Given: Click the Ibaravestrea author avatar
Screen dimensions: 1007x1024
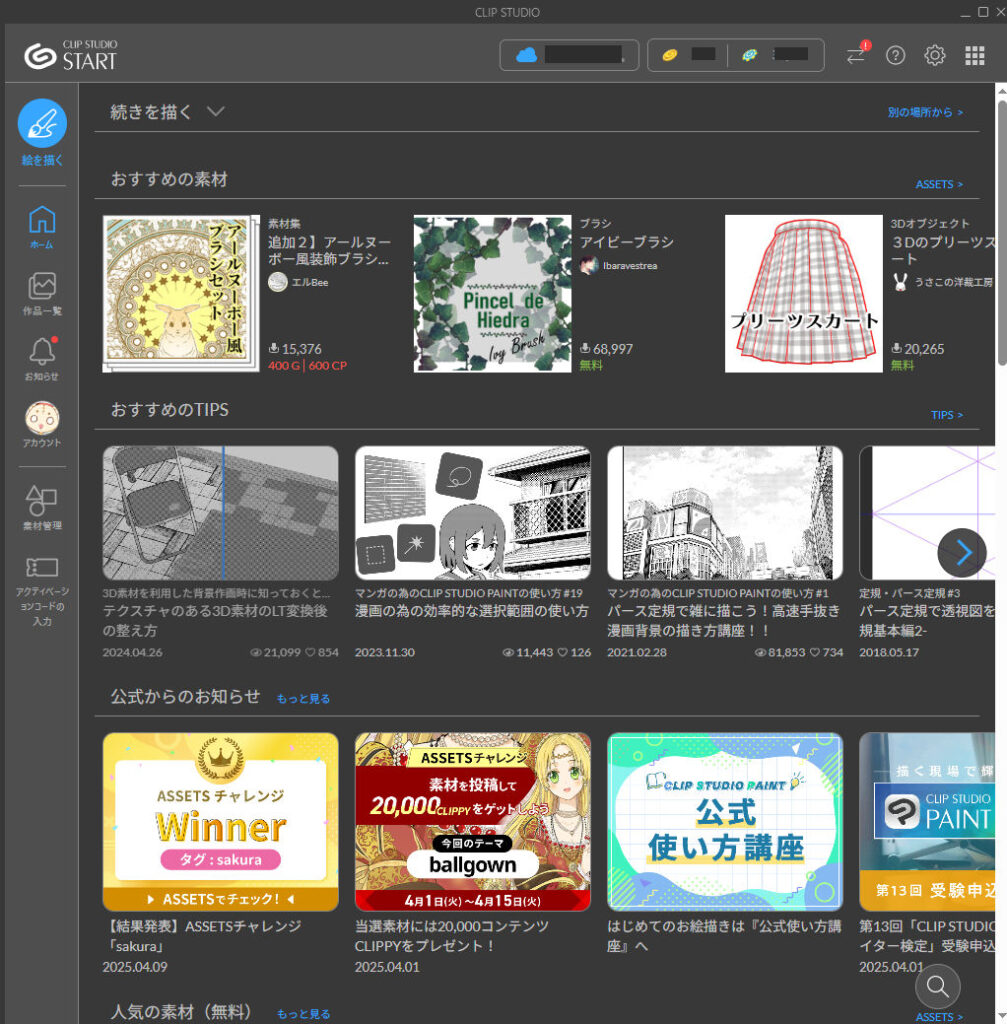Looking at the screenshot, I should coord(589,266).
